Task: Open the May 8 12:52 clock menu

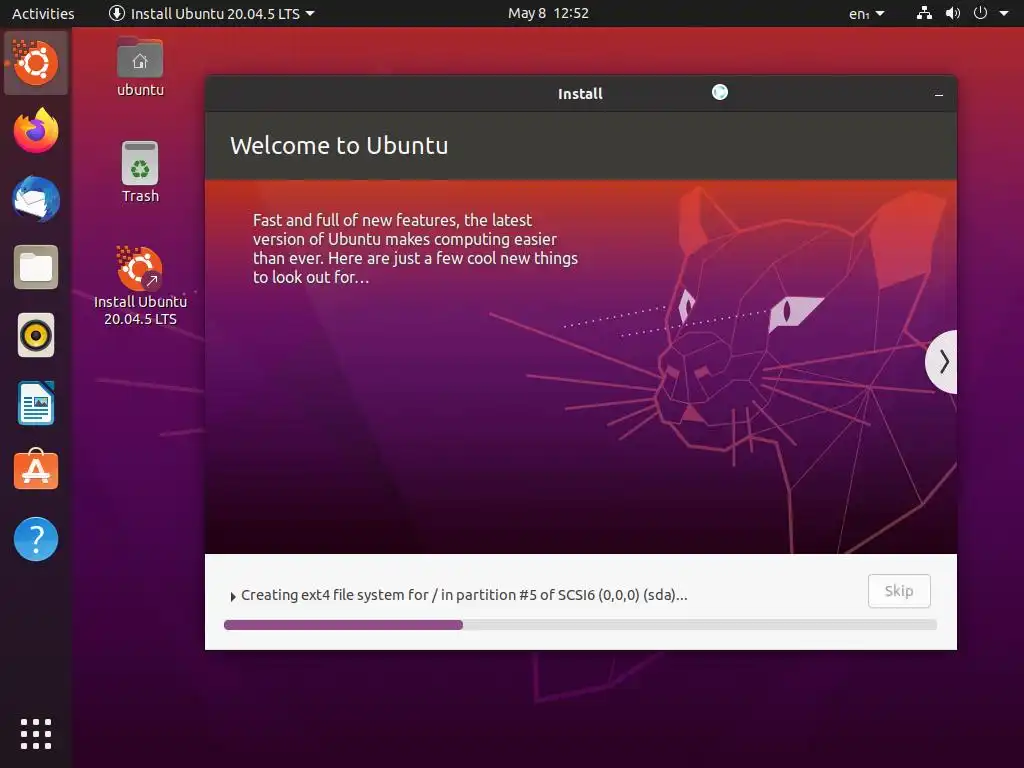Action: 548,13
